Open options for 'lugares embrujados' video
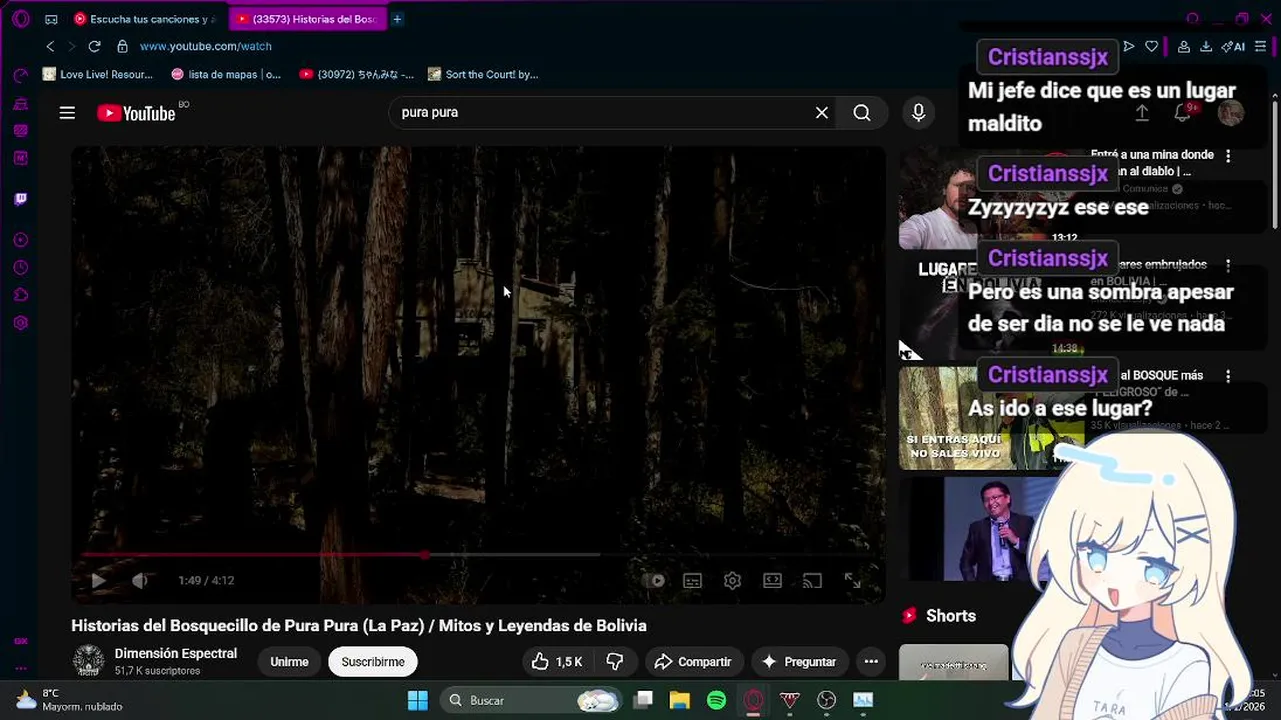1281x720 pixels. tap(1228, 266)
